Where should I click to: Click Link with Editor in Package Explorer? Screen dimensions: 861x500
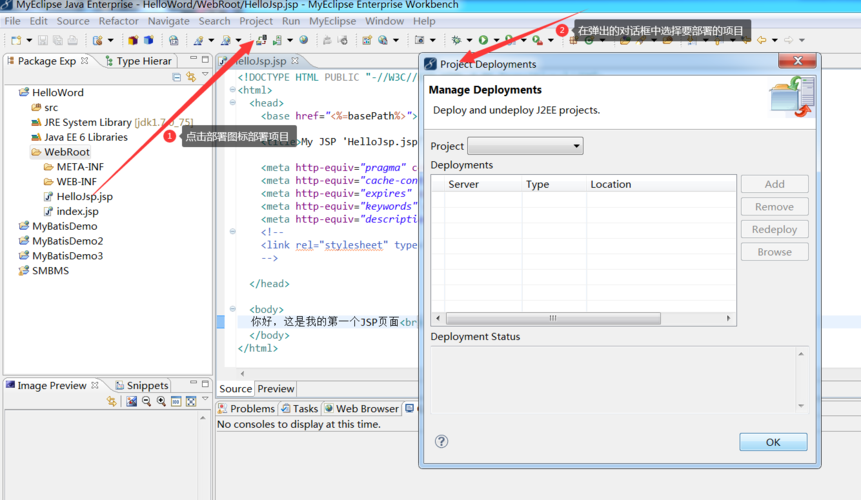[x=191, y=77]
